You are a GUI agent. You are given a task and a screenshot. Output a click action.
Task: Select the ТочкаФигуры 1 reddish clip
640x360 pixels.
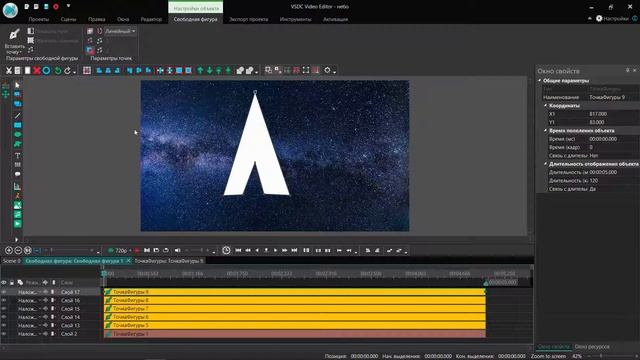(x=295, y=334)
